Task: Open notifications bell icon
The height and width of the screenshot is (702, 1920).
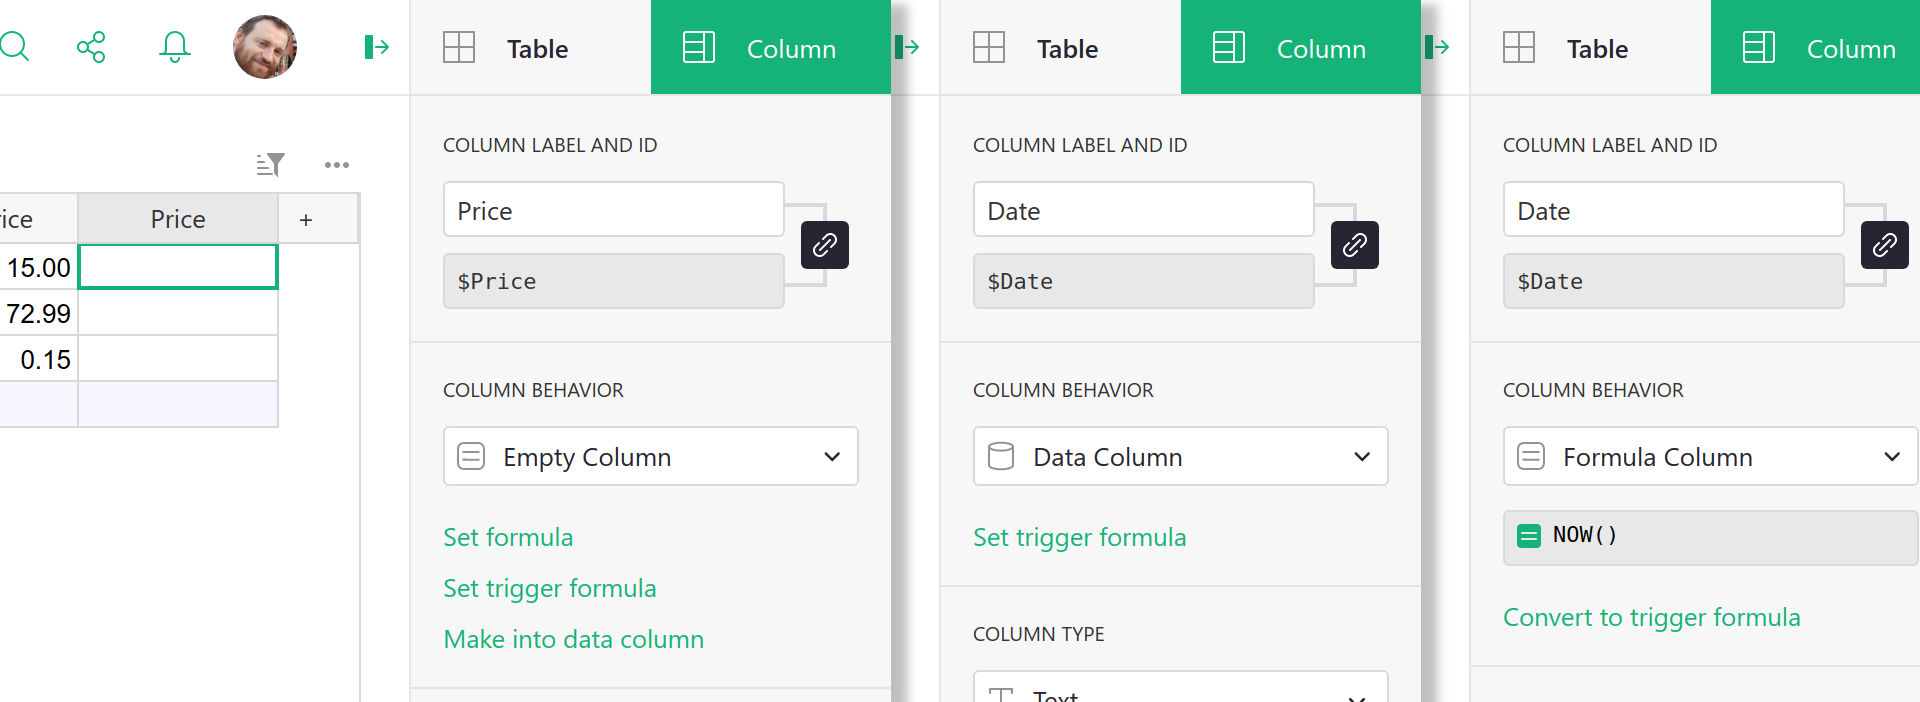Action: point(175,47)
